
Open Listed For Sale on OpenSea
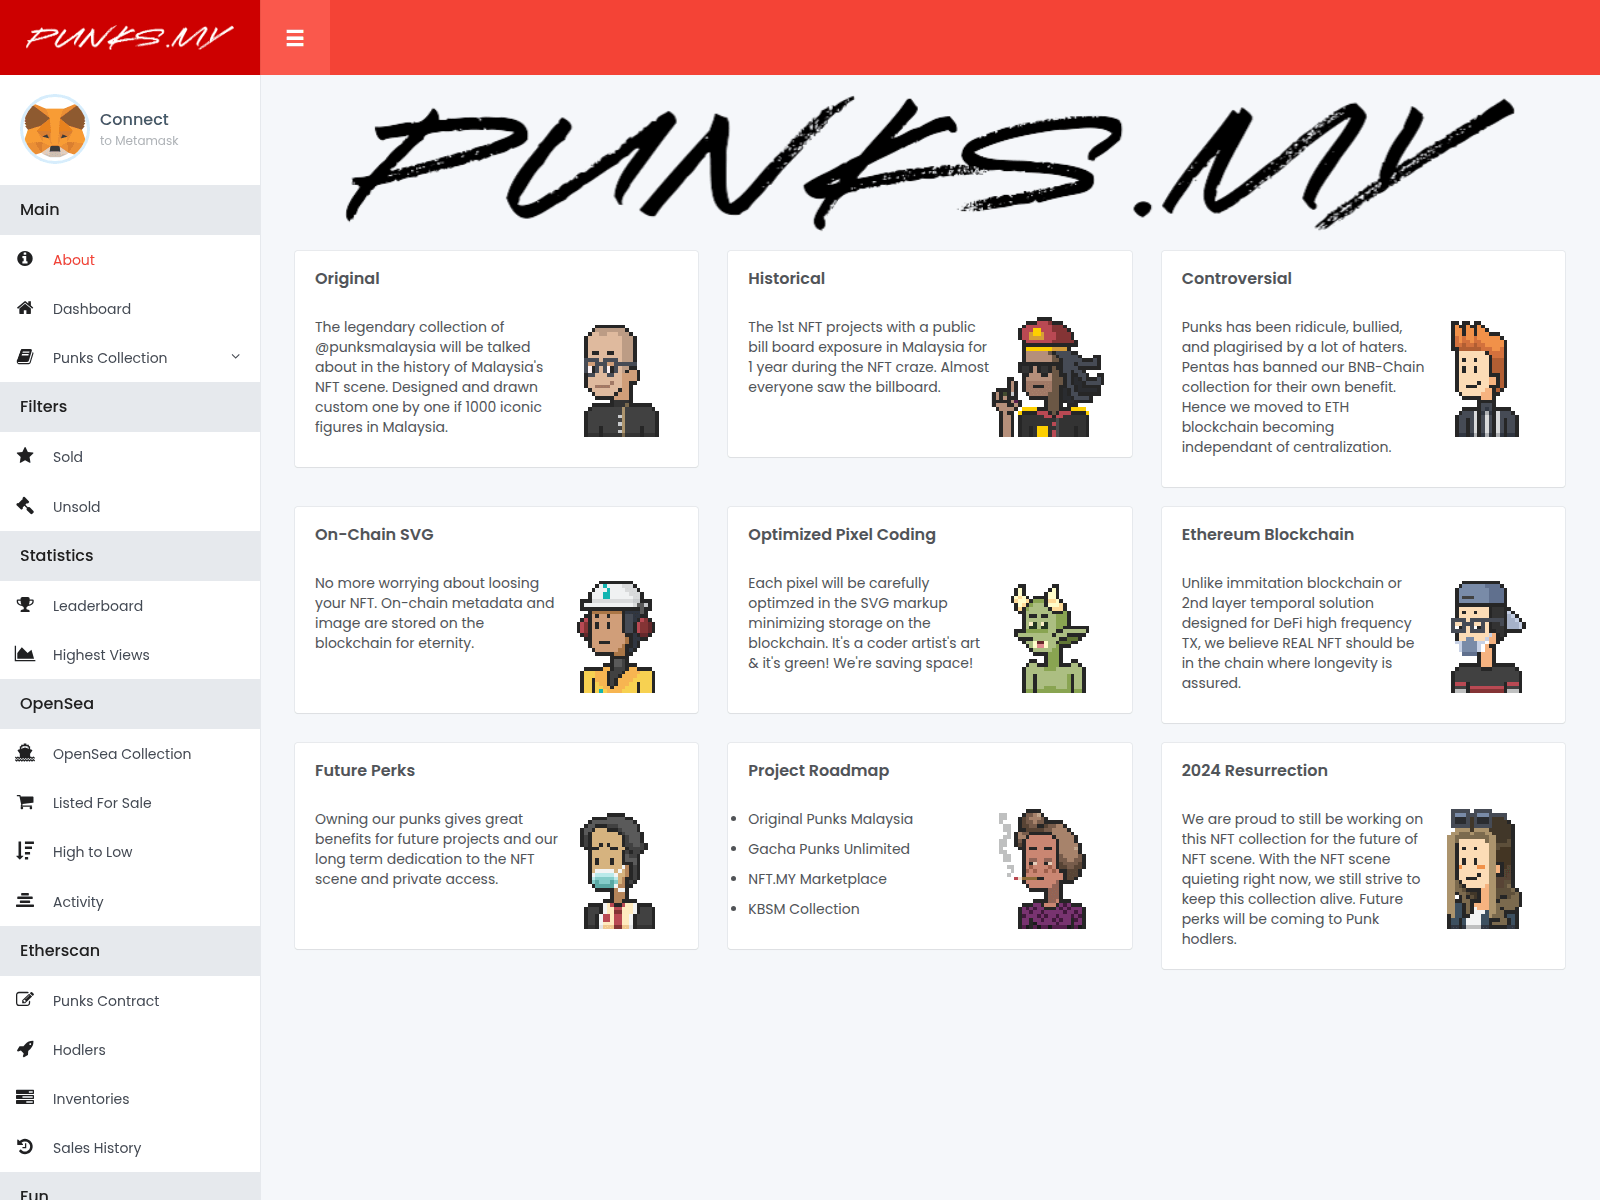(x=130, y=803)
